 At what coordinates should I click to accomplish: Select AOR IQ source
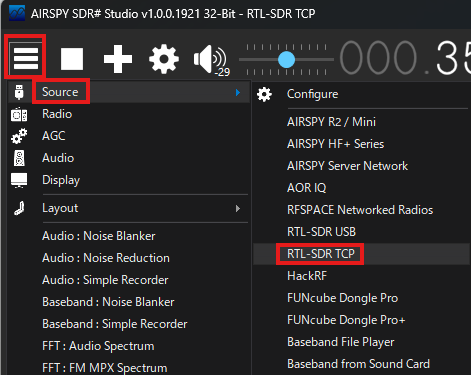click(x=307, y=188)
